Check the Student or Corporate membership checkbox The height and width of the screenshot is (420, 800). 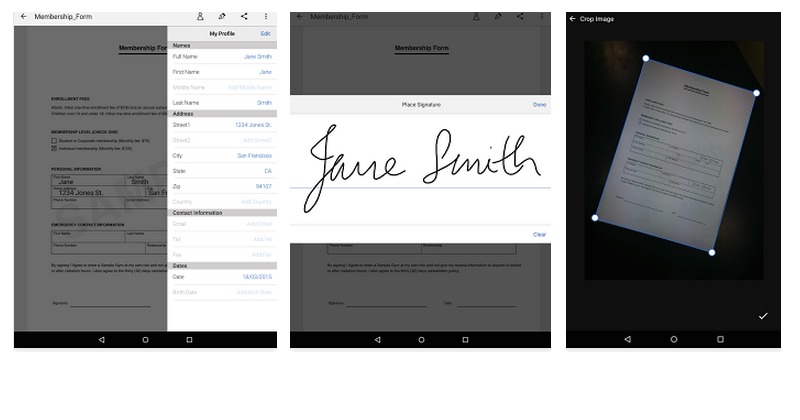(54, 140)
